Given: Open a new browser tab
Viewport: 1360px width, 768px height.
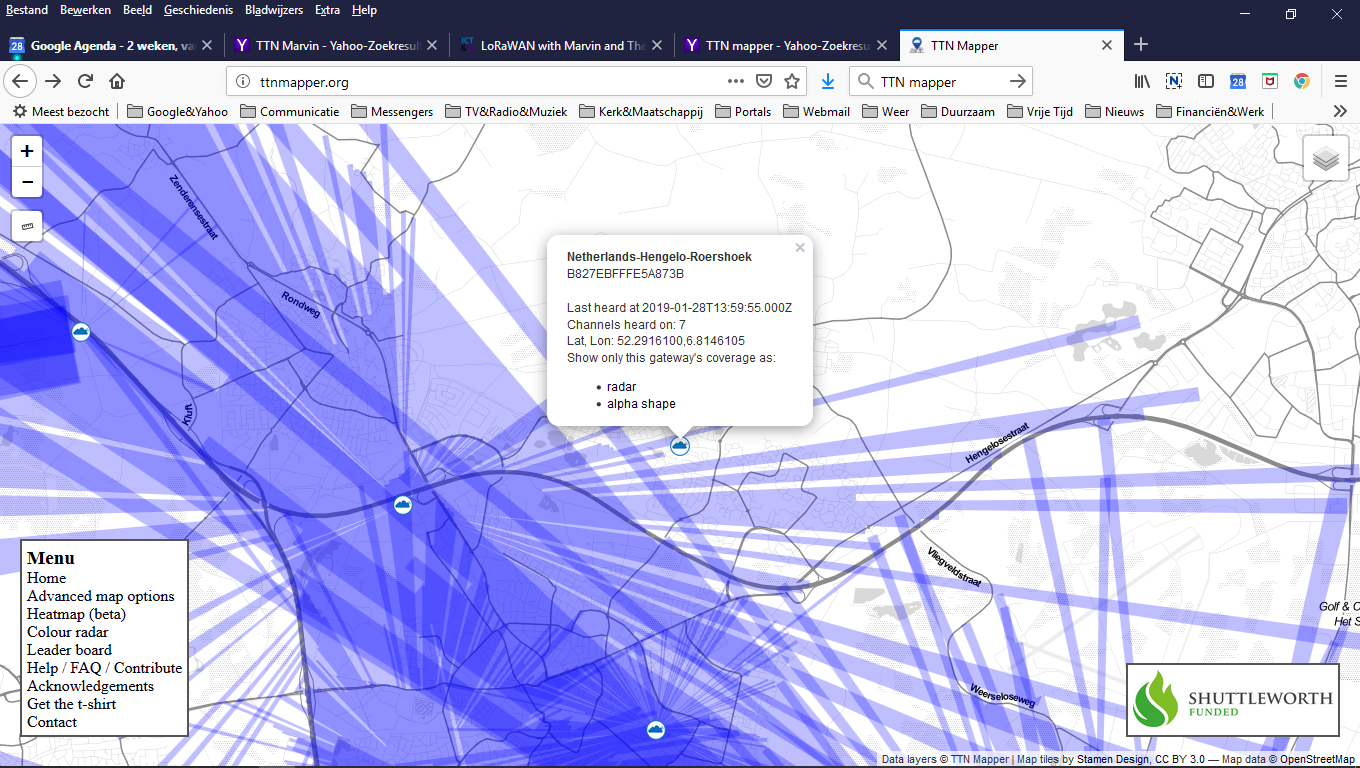Looking at the screenshot, I should click(1141, 45).
